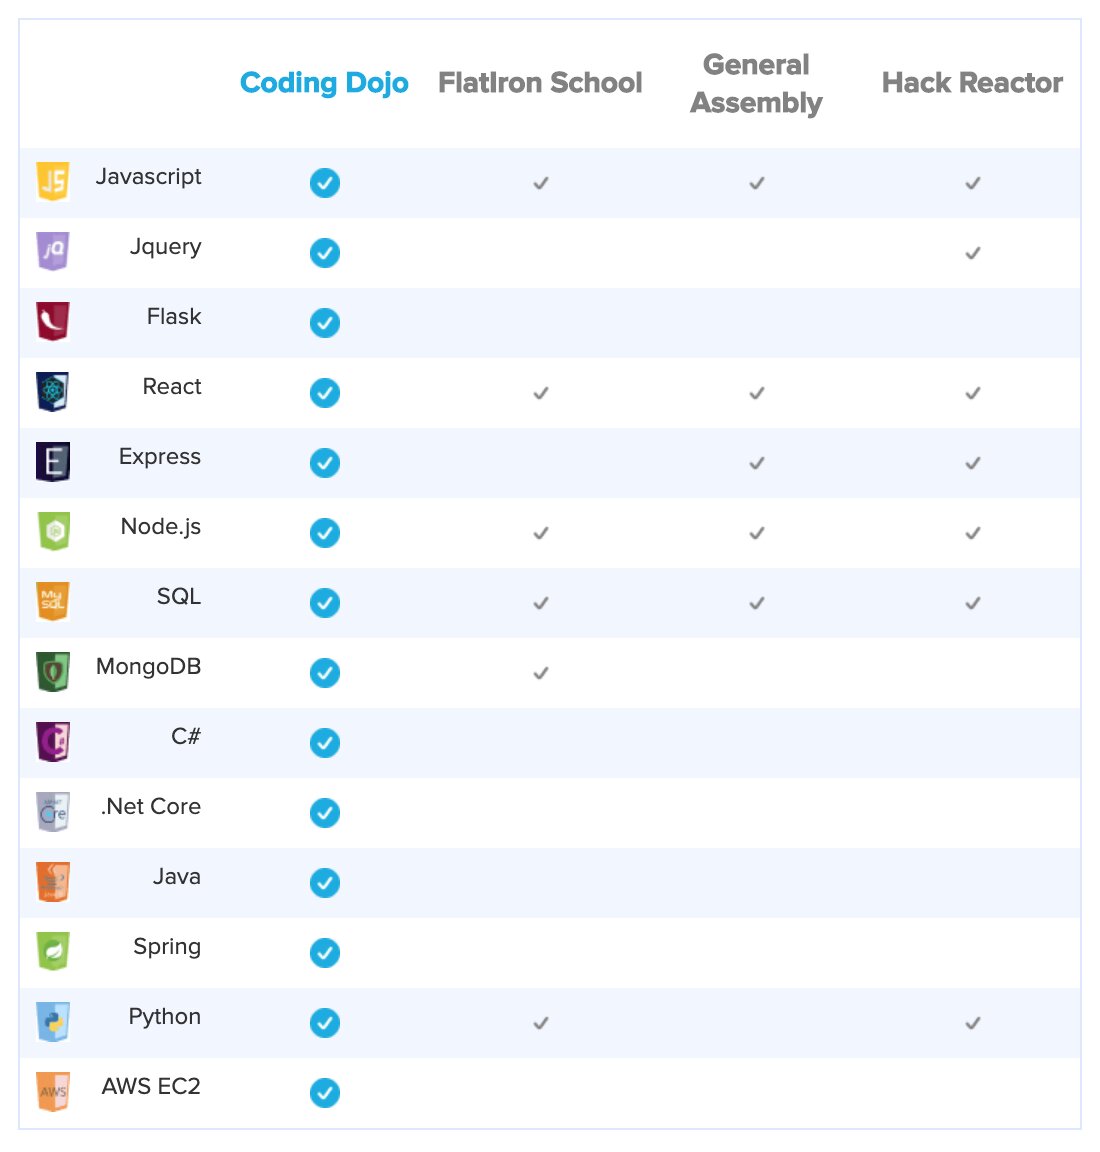Click the orange MySQL icon
1100x1152 pixels.
53,602
